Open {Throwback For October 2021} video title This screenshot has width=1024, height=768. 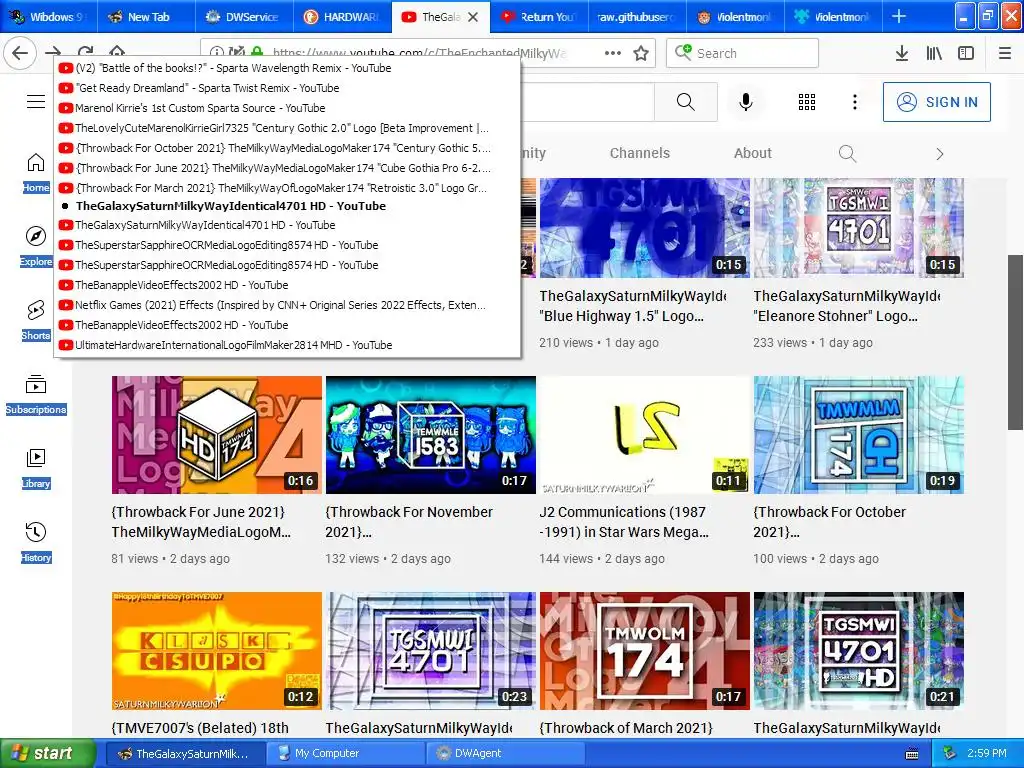tap(829, 522)
